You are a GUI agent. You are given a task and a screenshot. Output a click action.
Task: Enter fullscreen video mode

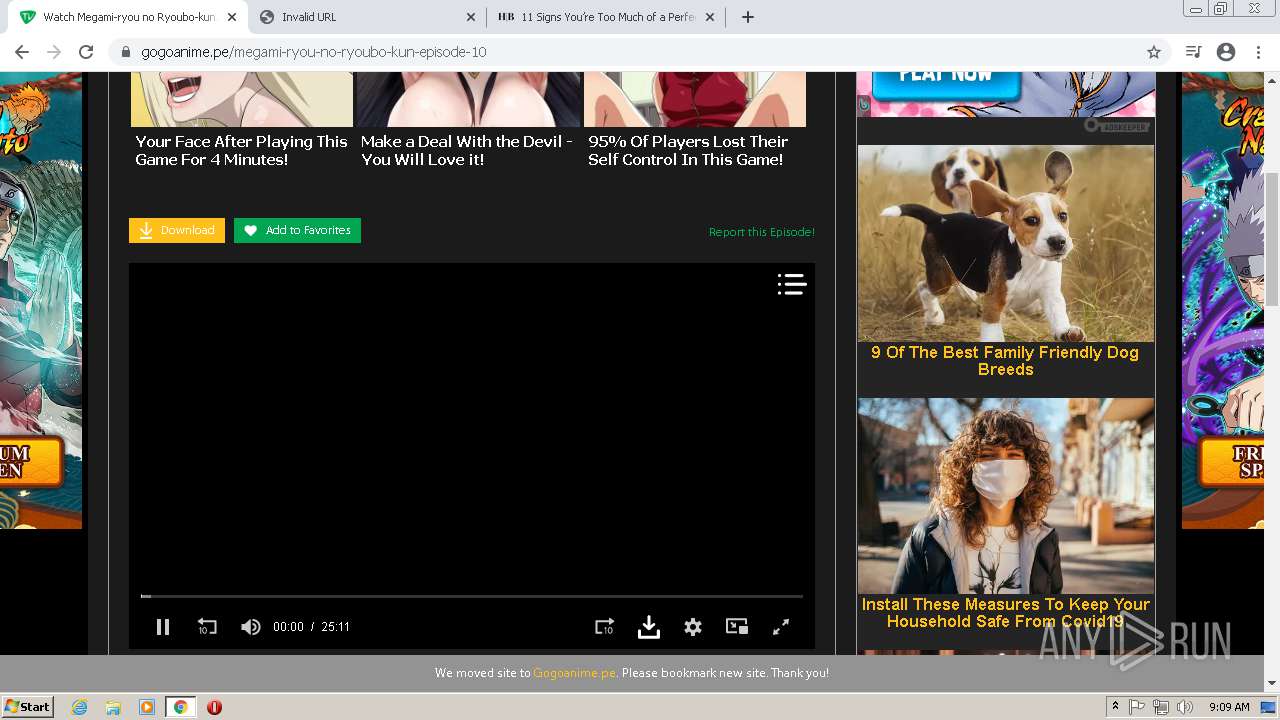tap(781, 627)
